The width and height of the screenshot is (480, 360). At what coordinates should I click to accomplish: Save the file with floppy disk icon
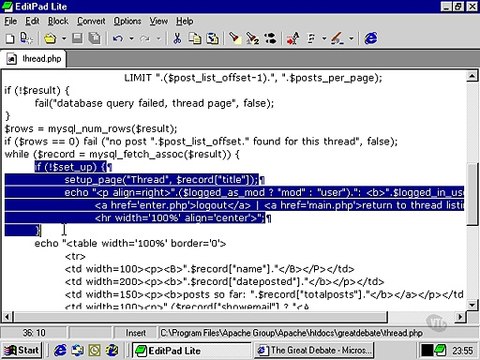[x=77, y=39]
